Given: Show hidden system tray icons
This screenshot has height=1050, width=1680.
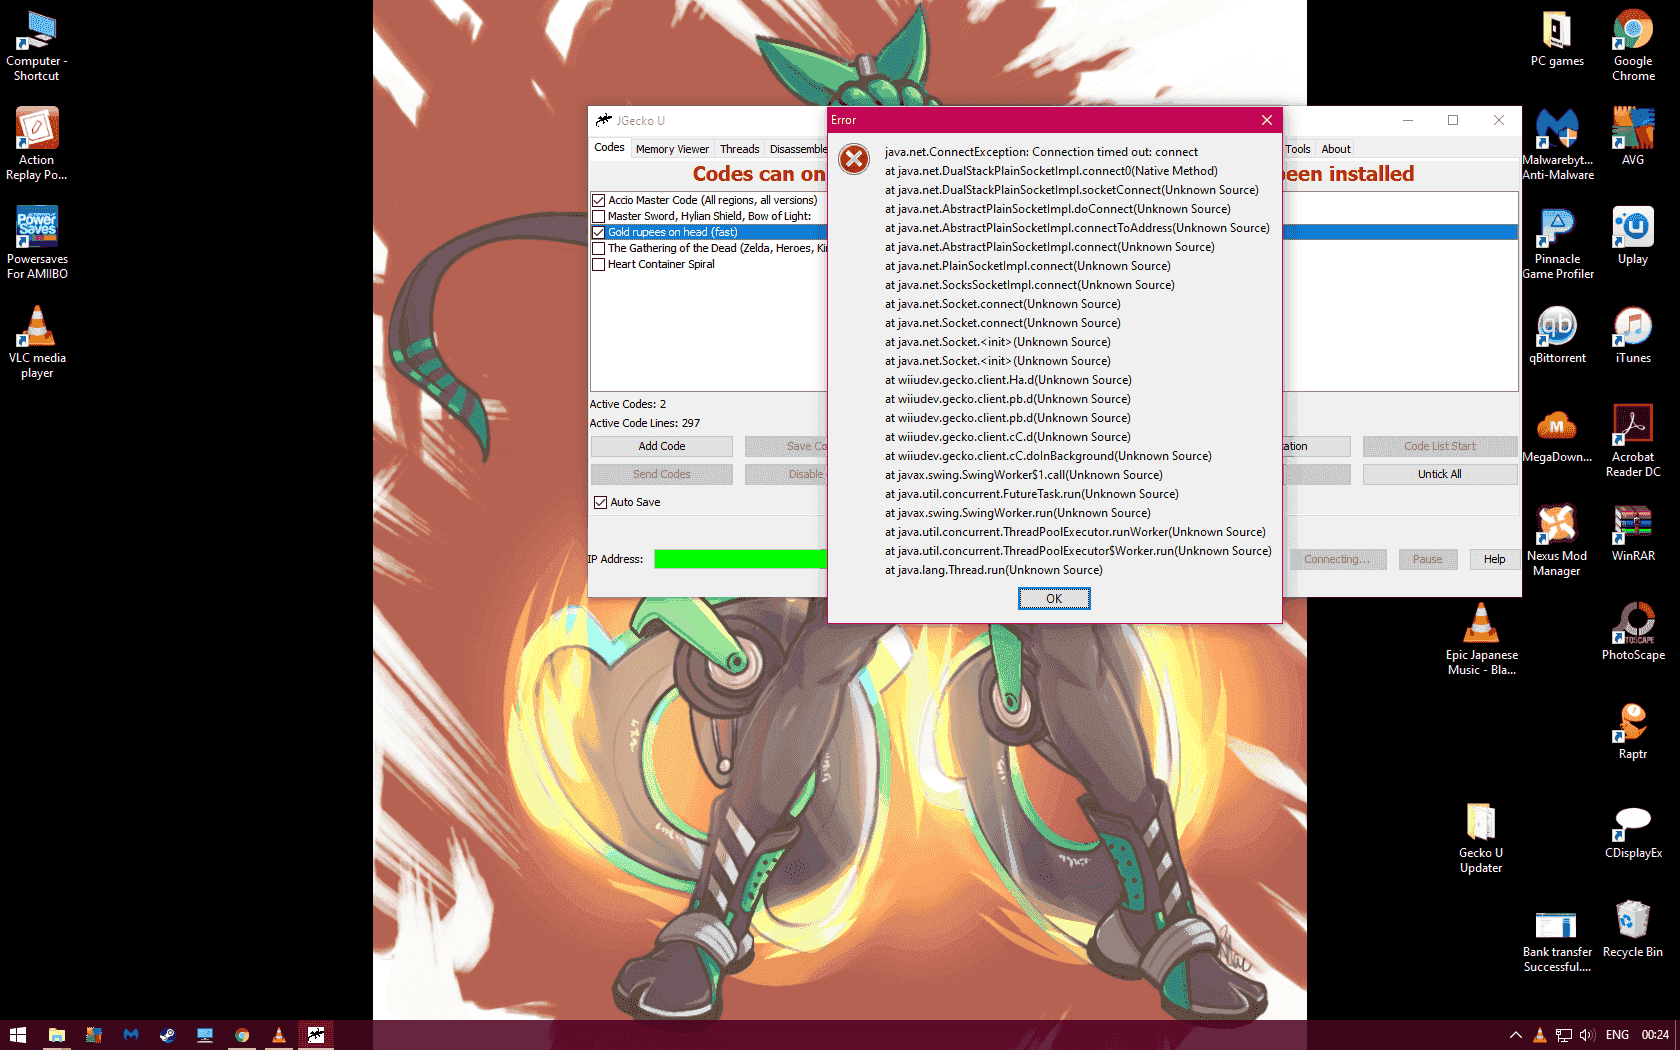Looking at the screenshot, I should [x=1516, y=1035].
